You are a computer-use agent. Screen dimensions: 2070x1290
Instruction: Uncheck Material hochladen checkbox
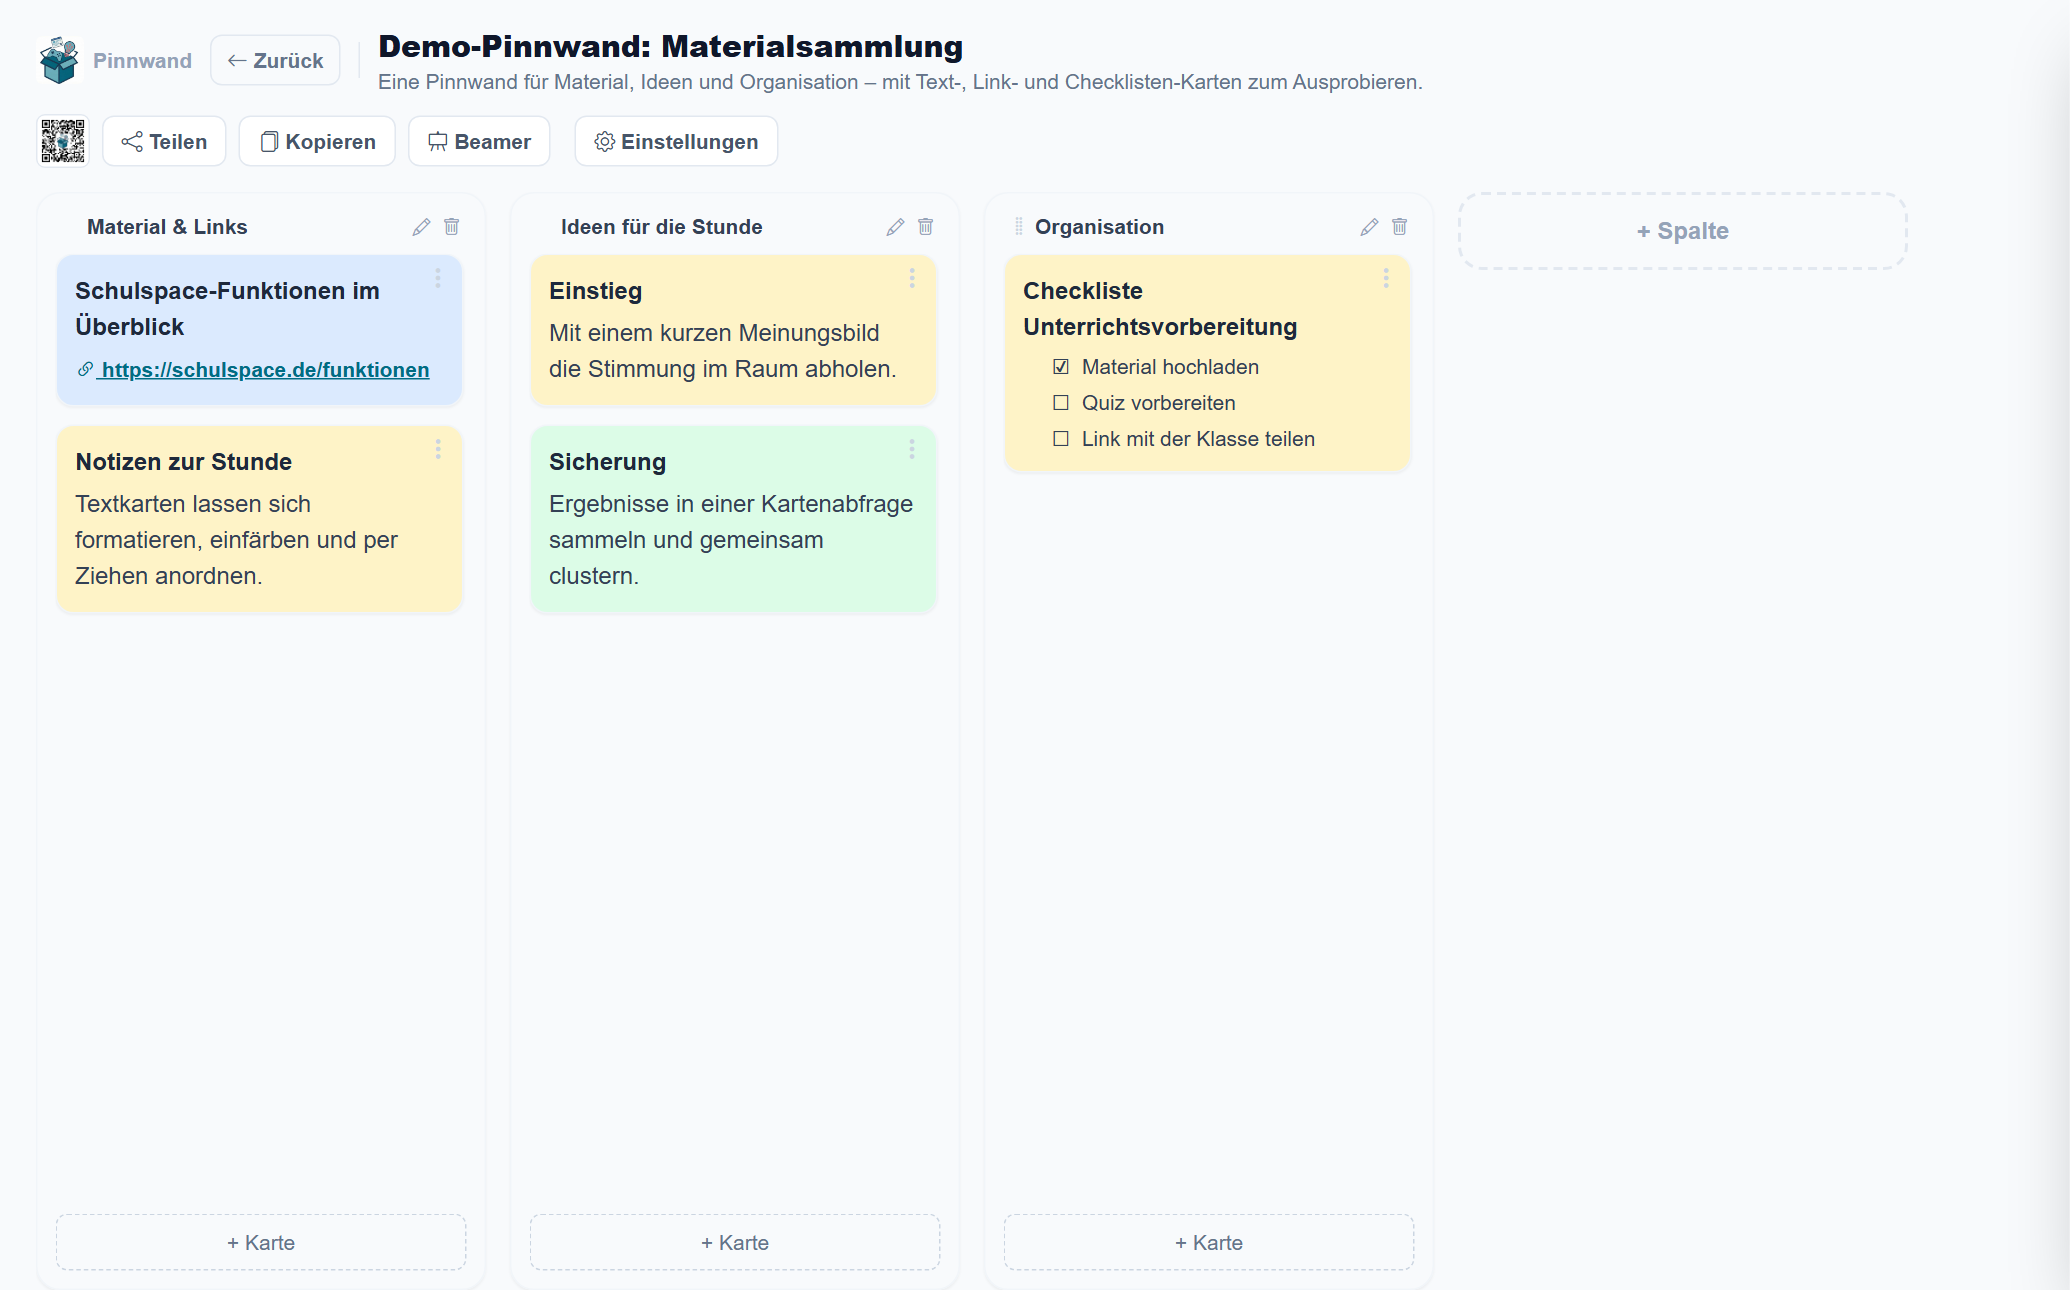[x=1061, y=367]
